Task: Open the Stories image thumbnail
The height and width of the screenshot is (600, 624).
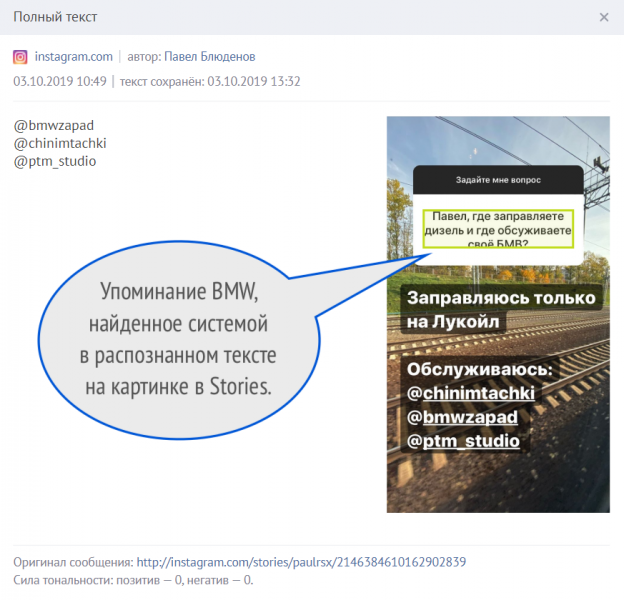Action: [498, 314]
